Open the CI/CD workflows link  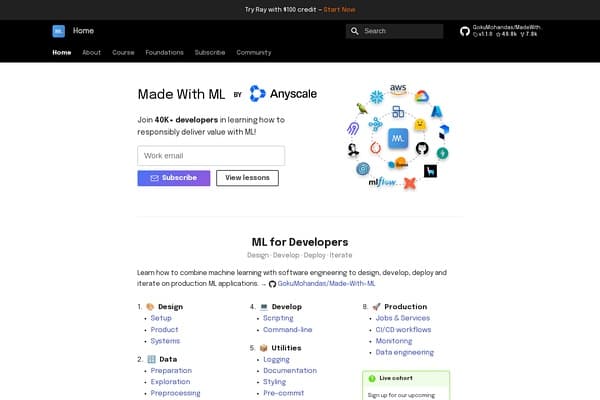pos(403,330)
